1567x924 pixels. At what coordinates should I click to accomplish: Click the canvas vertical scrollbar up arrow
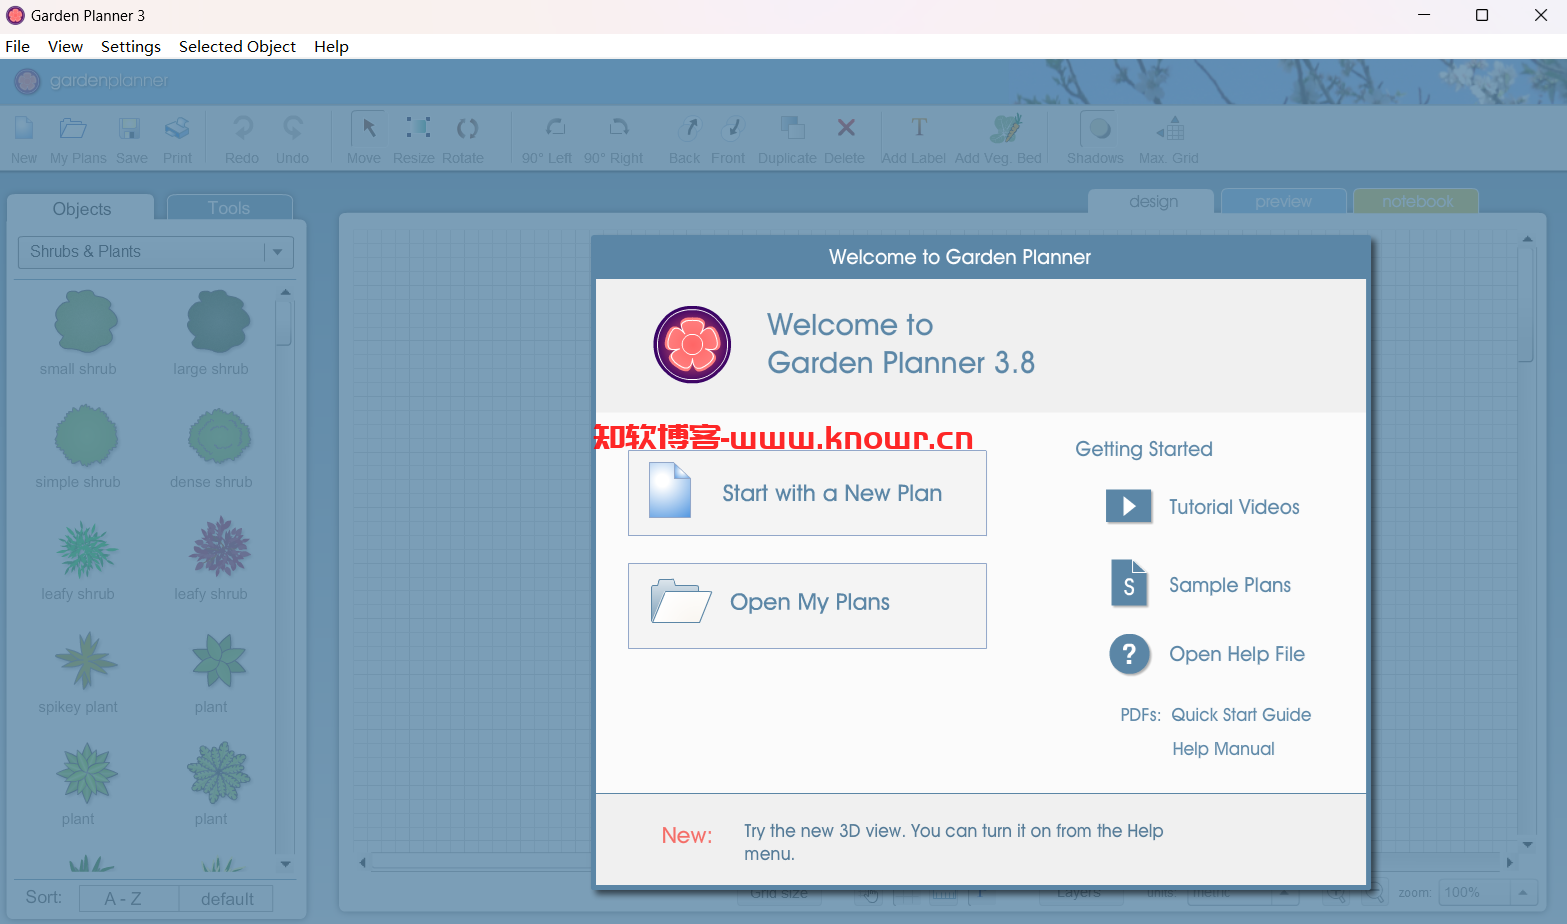(1527, 239)
